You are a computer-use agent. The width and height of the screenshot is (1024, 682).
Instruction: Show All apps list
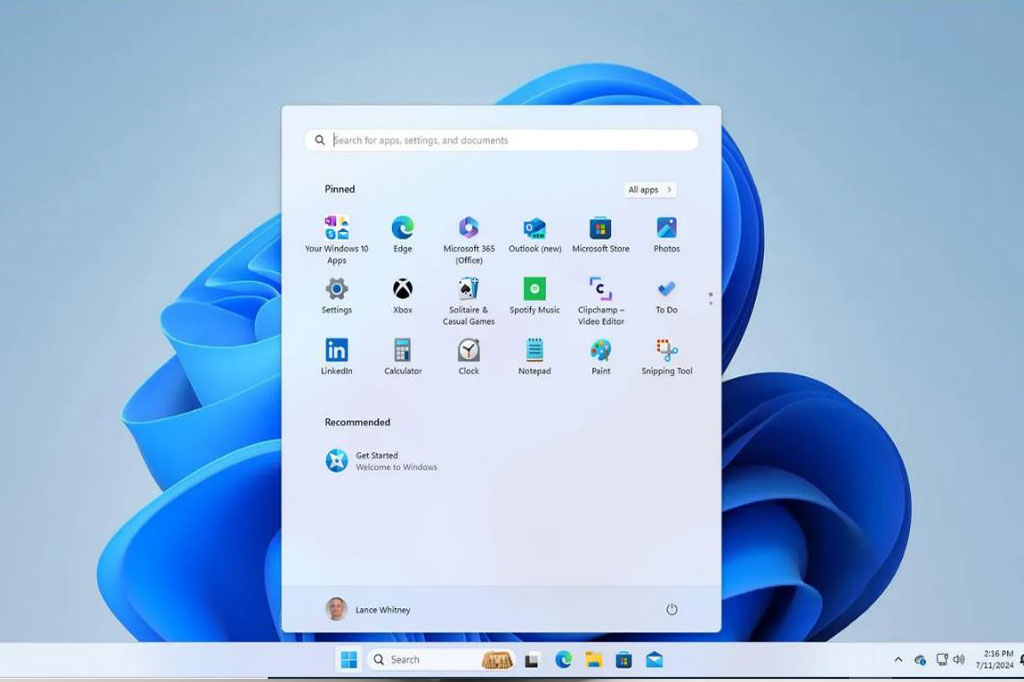pyautogui.click(x=649, y=189)
